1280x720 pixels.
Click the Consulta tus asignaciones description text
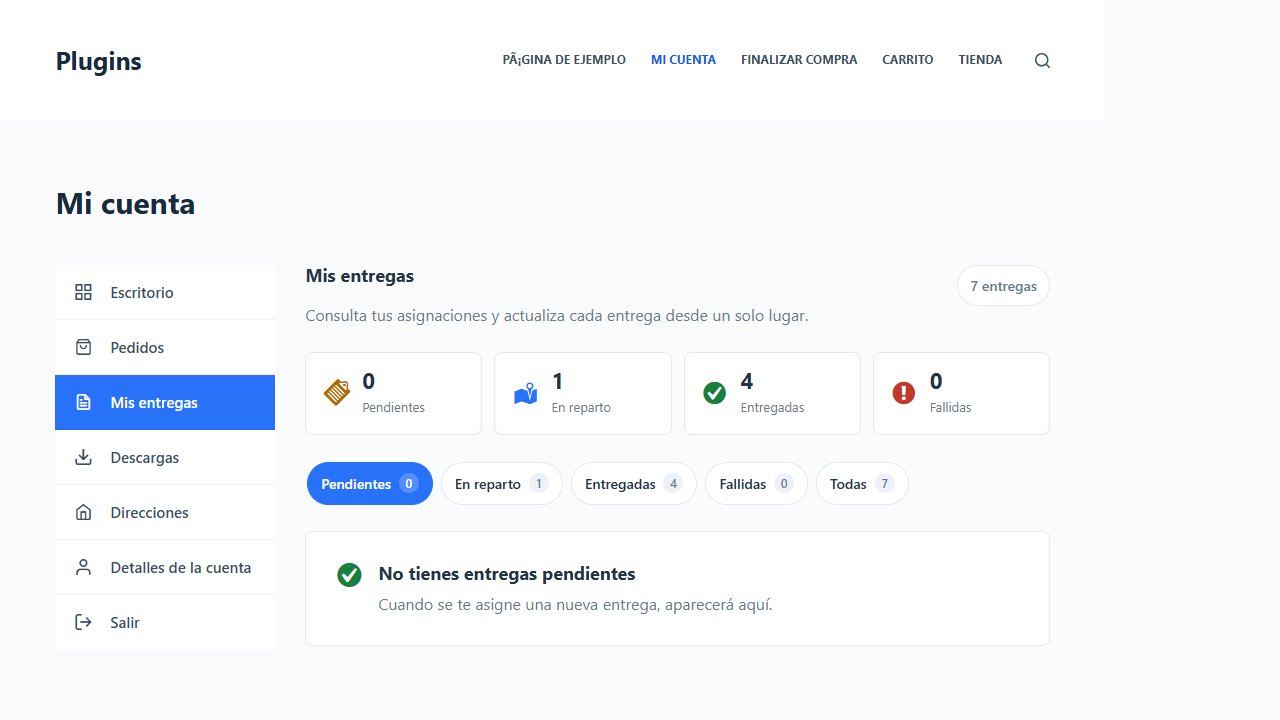pyautogui.click(x=557, y=316)
